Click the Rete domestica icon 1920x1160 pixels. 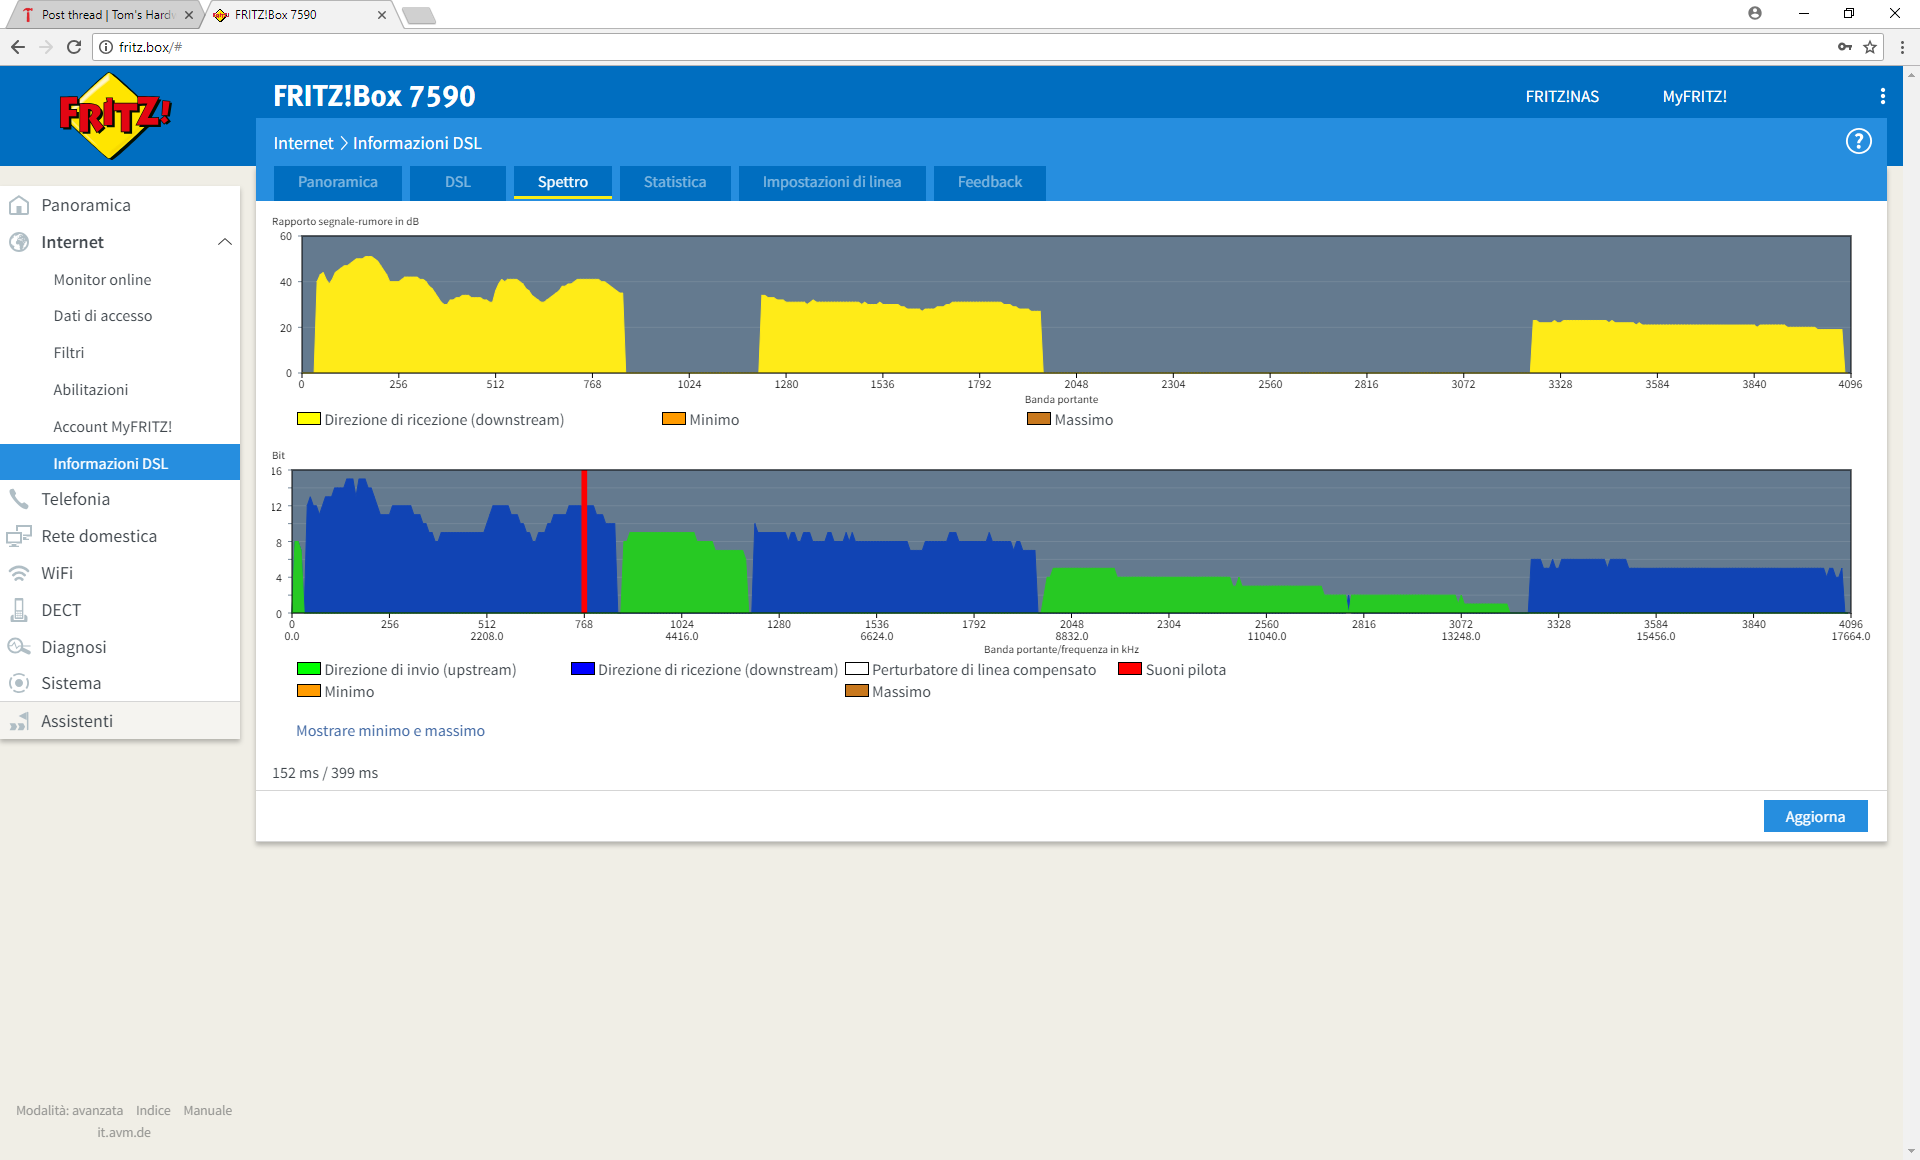pyautogui.click(x=19, y=536)
